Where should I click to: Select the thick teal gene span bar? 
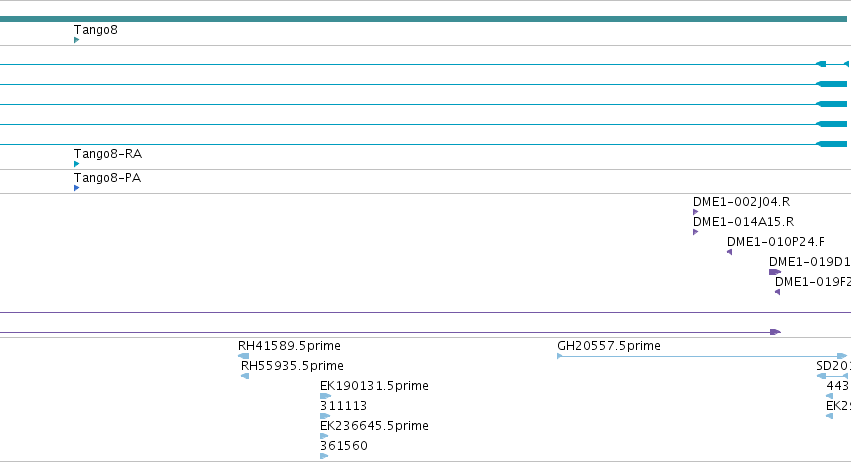pyautogui.click(x=423, y=19)
